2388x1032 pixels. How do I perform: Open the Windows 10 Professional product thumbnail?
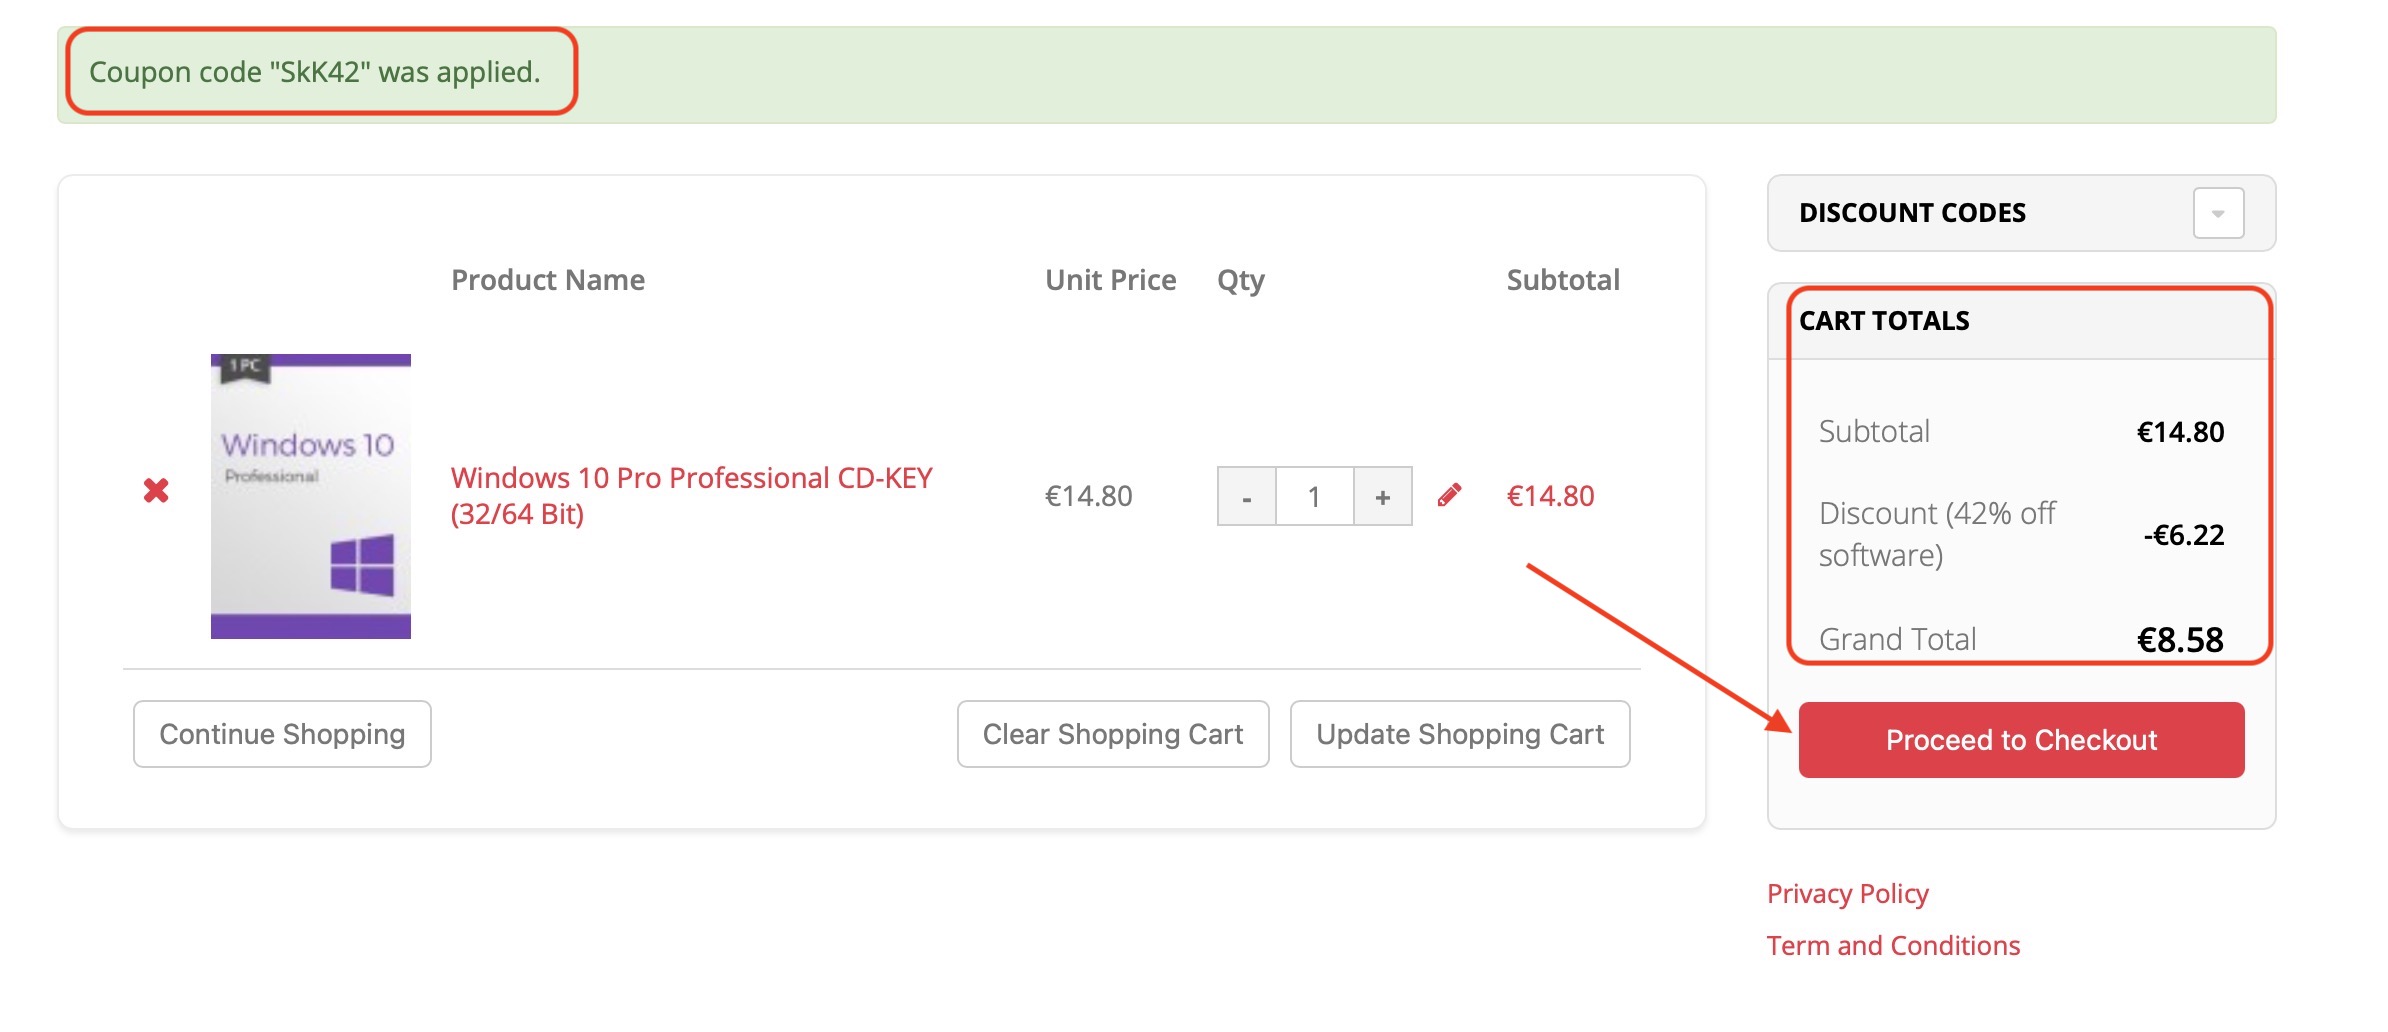pyautogui.click(x=311, y=496)
